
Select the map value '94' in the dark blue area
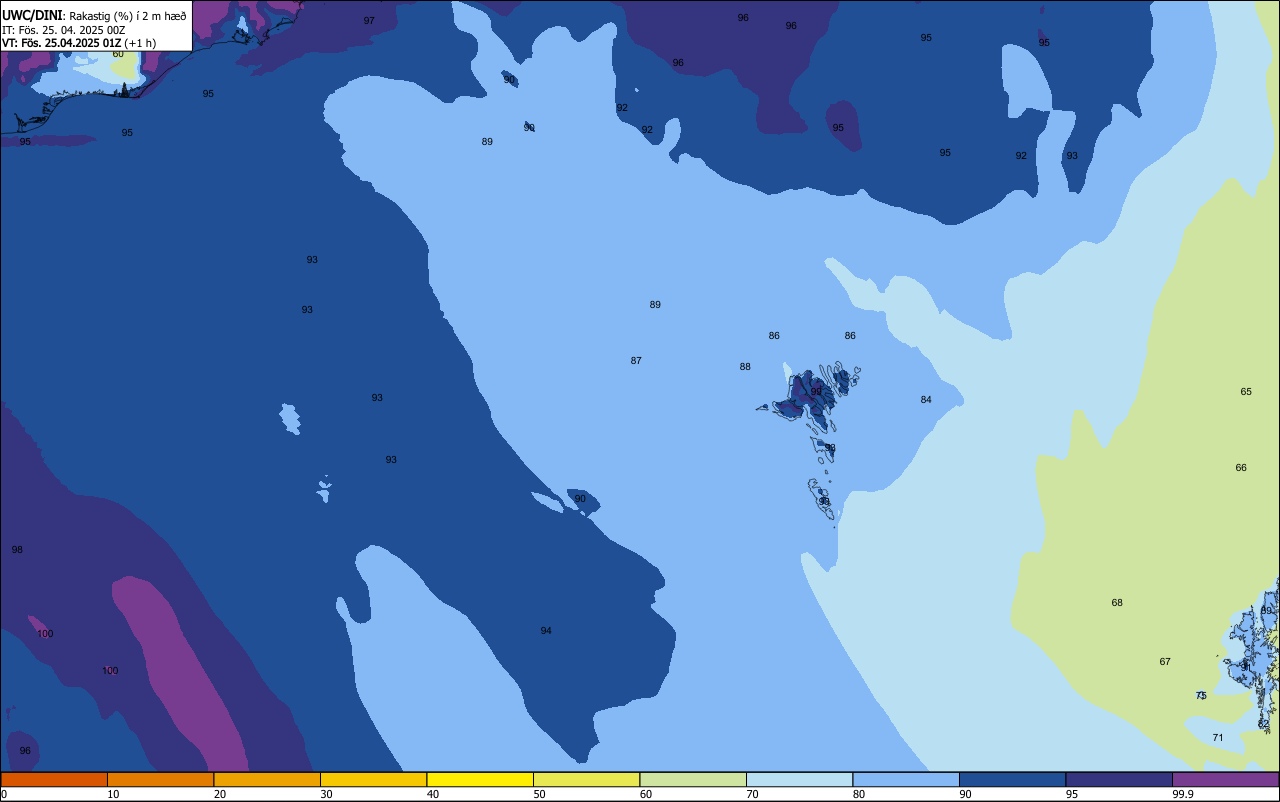pyautogui.click(x=546, y=631)
